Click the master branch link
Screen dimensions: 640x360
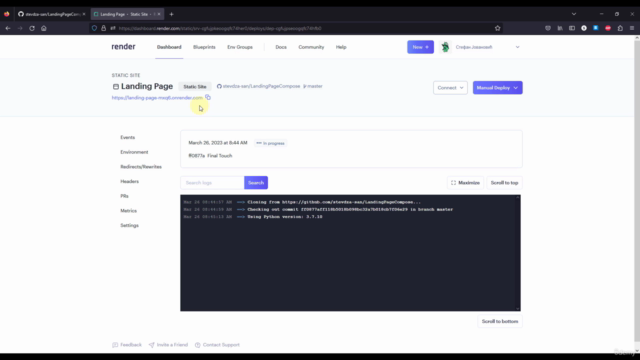313,86
